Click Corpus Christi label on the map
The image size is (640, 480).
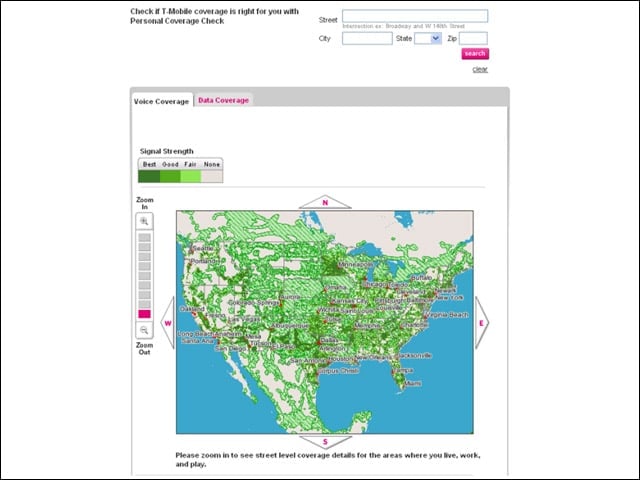pyautogui.click(x=338, y=371)
